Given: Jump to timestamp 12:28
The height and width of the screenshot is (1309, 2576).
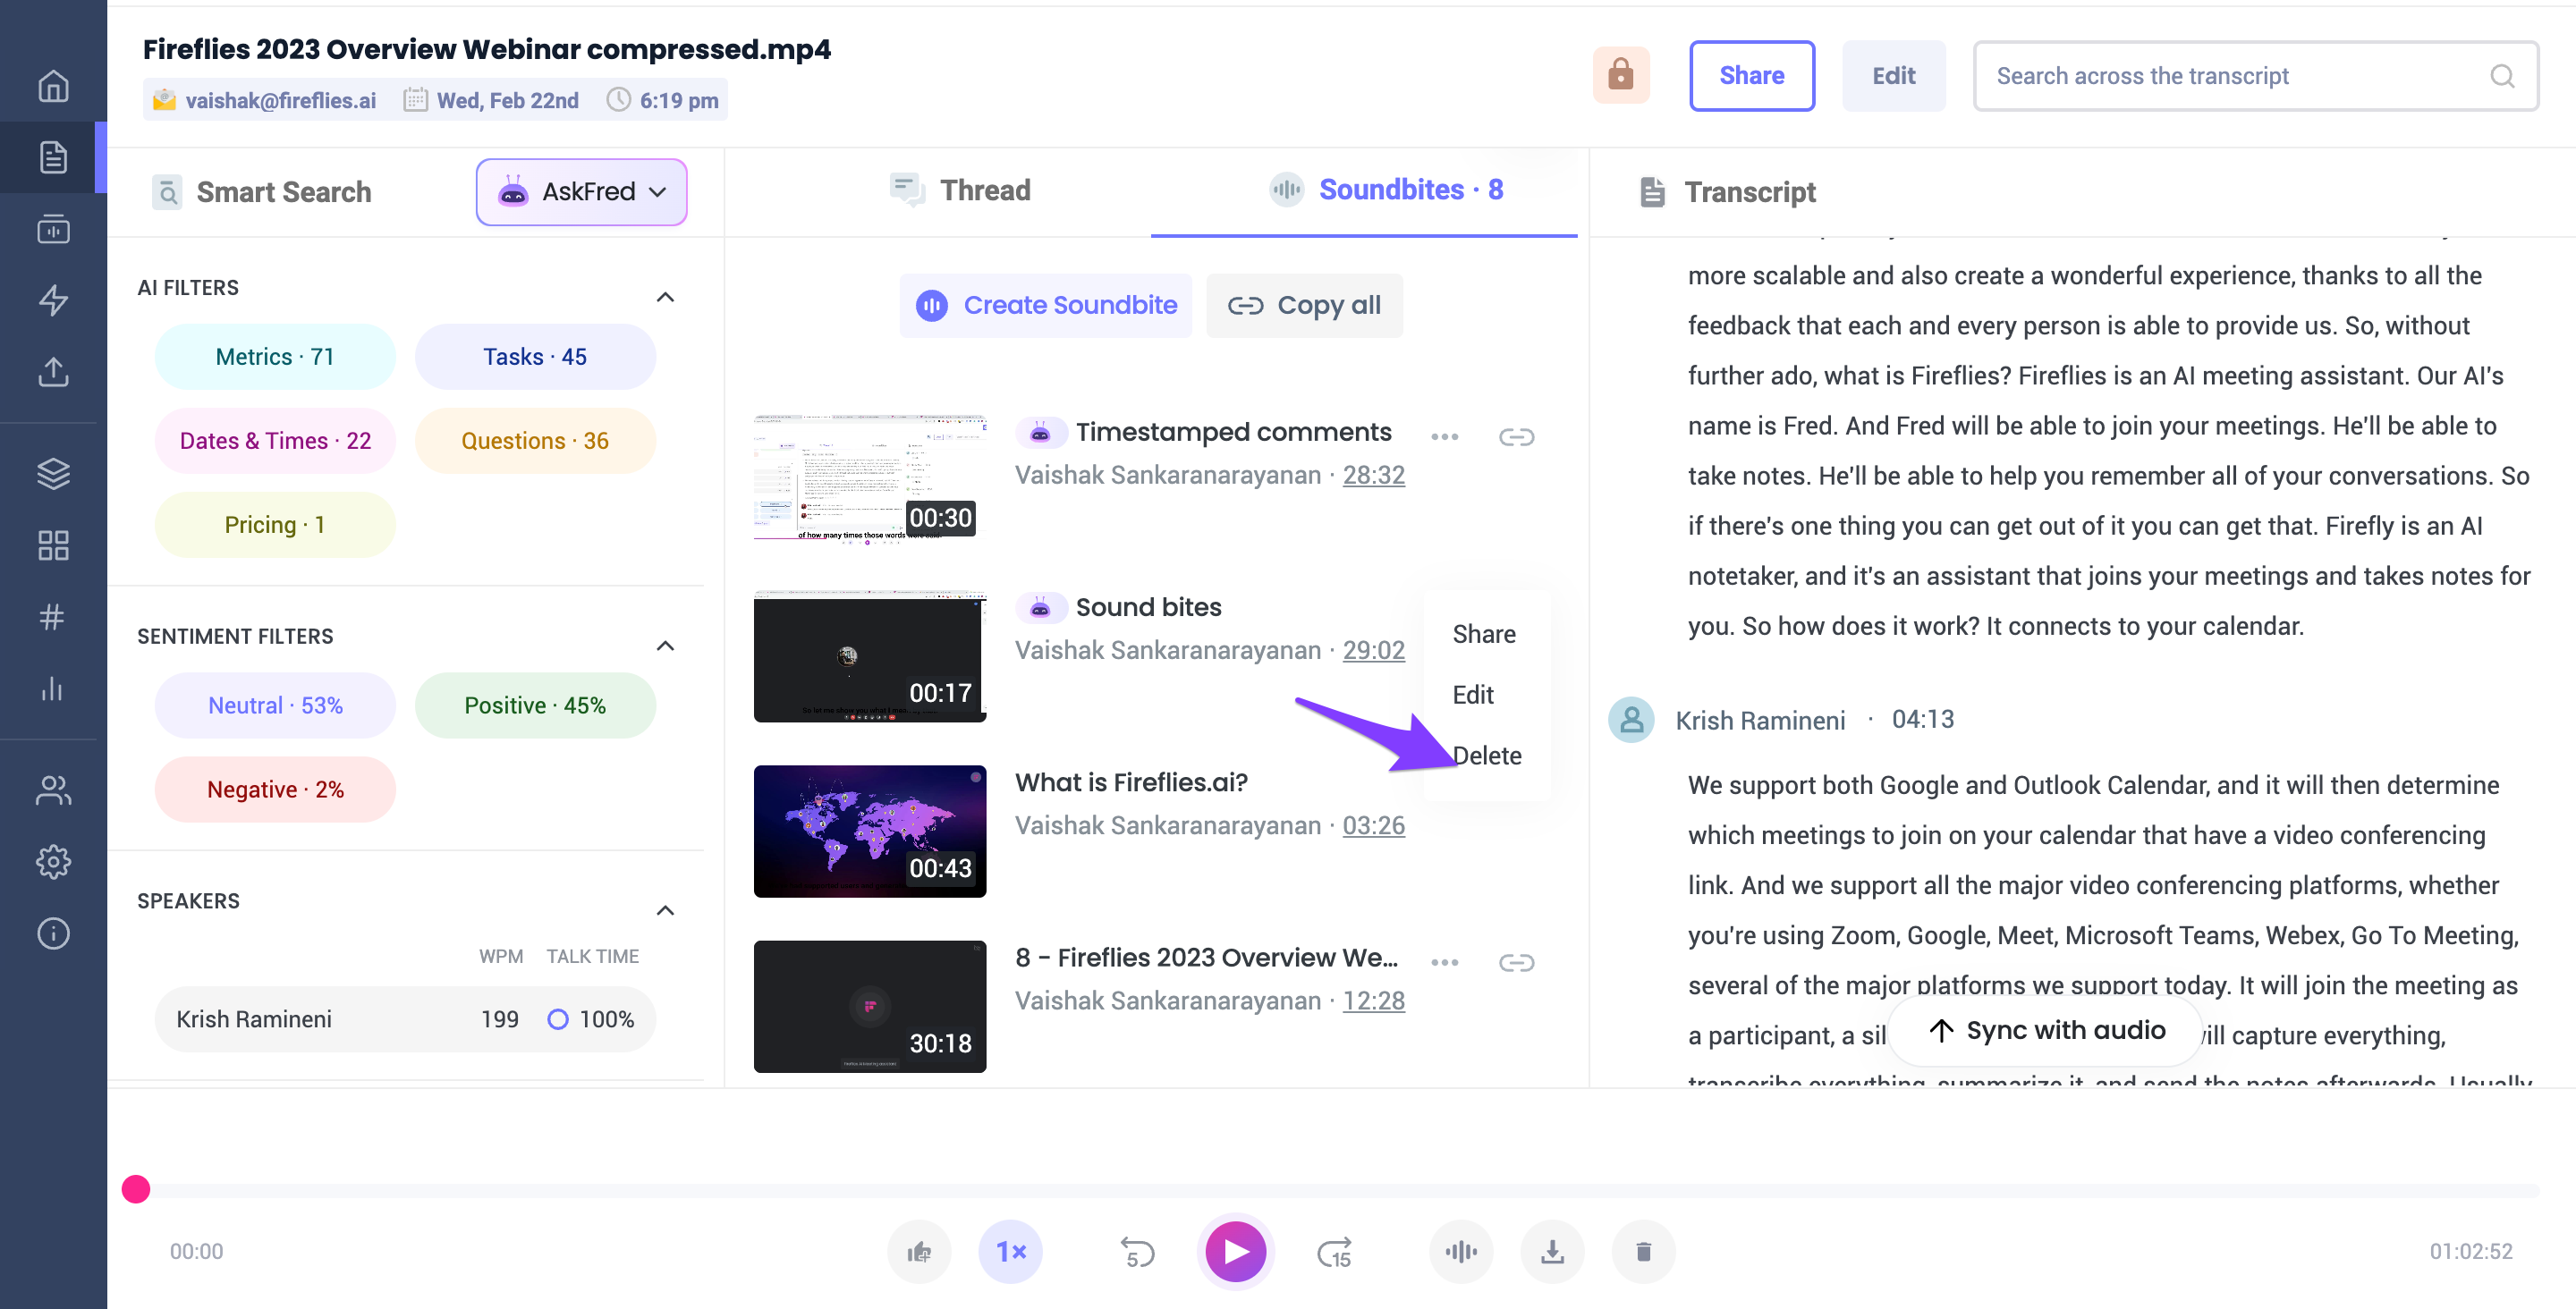Looking at the screenshot, I should pos(1373,1000).
